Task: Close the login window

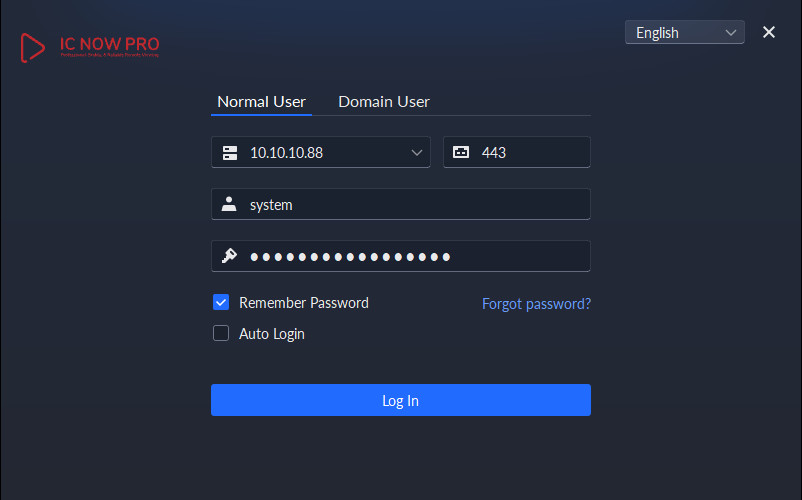Action: click(769, 32)
